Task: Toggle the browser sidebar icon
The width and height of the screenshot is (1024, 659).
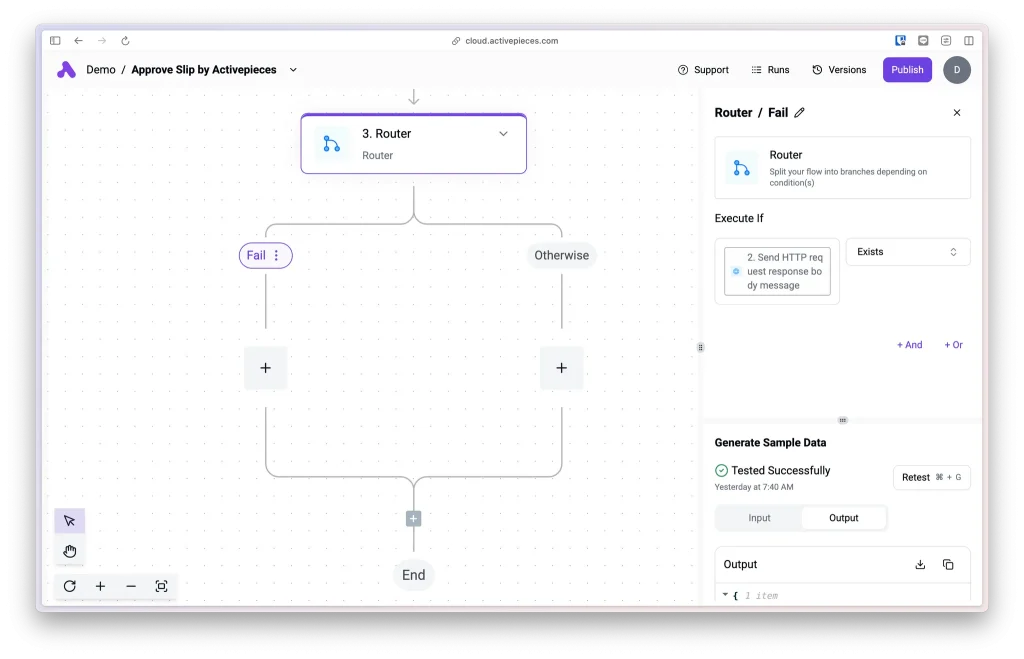Action: click(55, 40)
